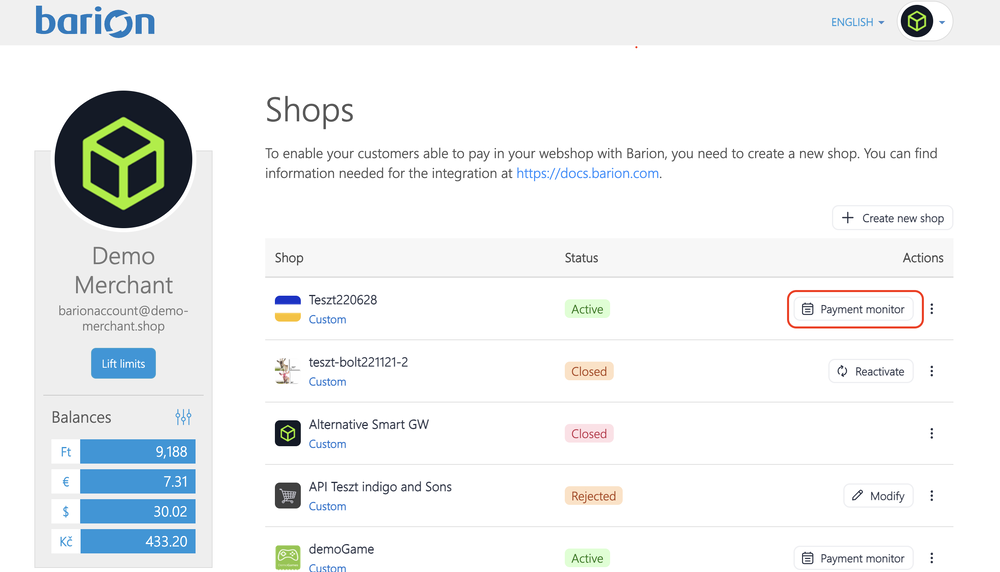Click Create new shop button

(x=892, y=218)
